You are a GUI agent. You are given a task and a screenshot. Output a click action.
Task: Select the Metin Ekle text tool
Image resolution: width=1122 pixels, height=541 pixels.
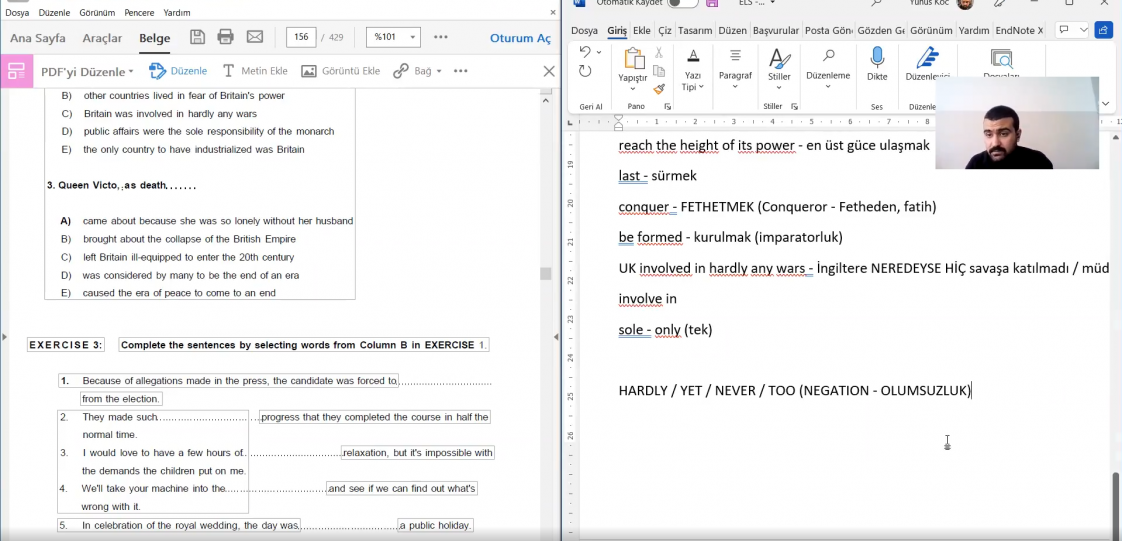pyautogui.click(x=255, y=71)
